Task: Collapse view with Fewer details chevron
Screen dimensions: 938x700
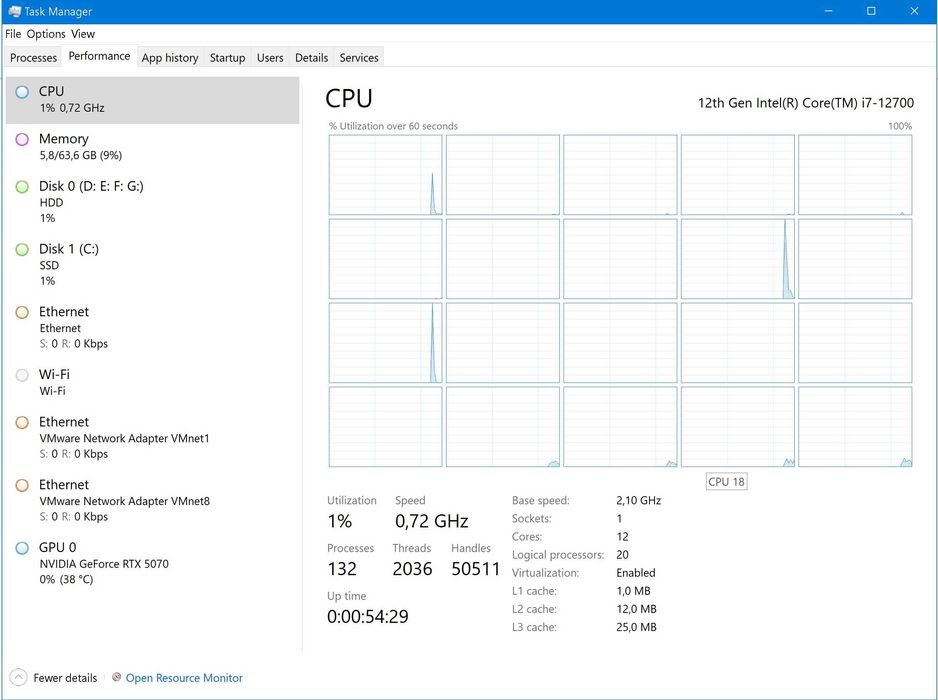Action: coord(18,678)
